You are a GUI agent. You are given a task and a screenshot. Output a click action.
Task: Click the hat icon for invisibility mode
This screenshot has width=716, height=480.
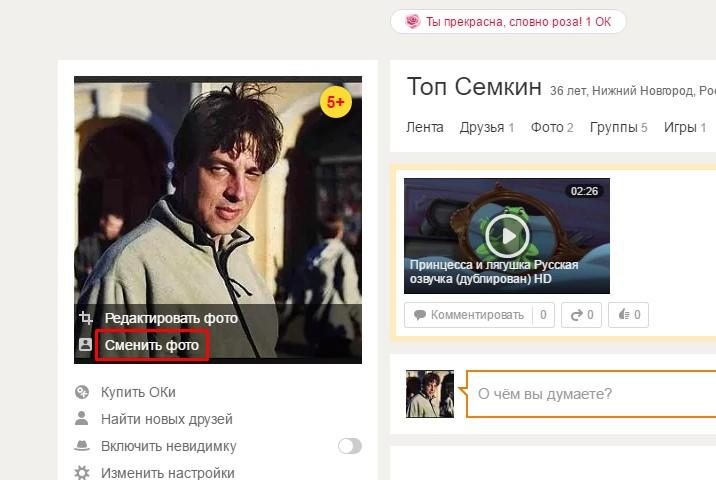point(82,445)
